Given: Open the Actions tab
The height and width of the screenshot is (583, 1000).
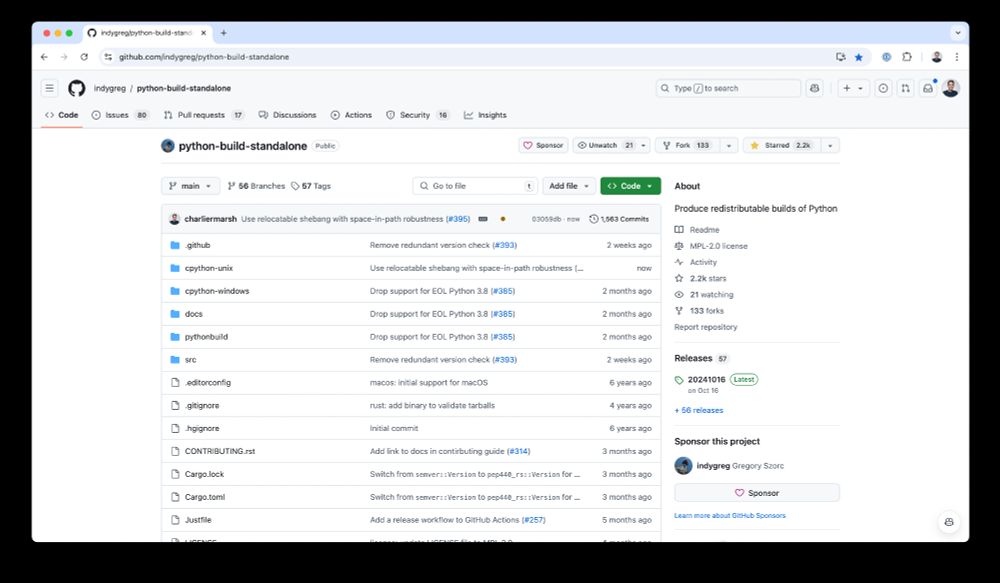Looking at the screenshot, I should [x=351, y=115].
